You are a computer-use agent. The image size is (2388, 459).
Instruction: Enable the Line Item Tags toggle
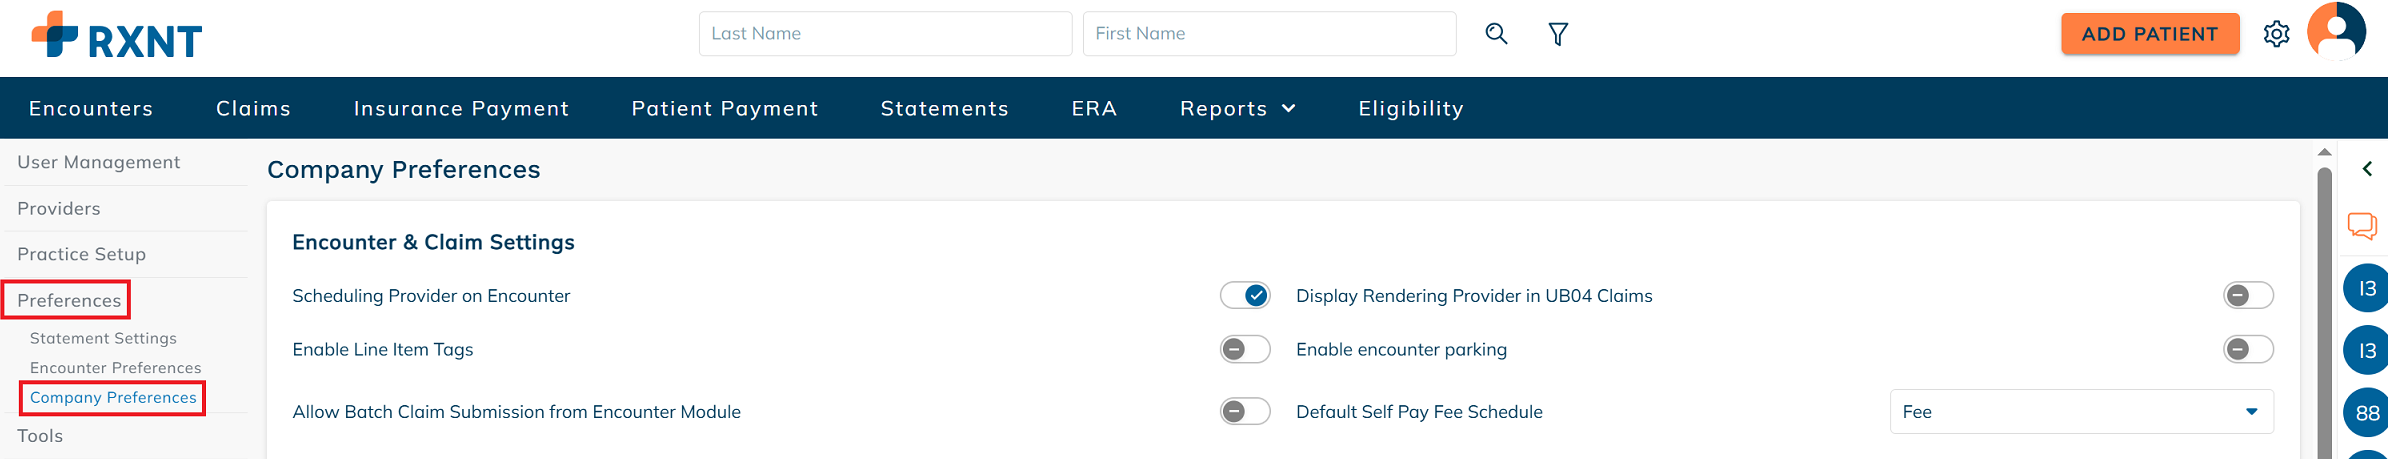pyautogui.click(x=1245, y=349)
